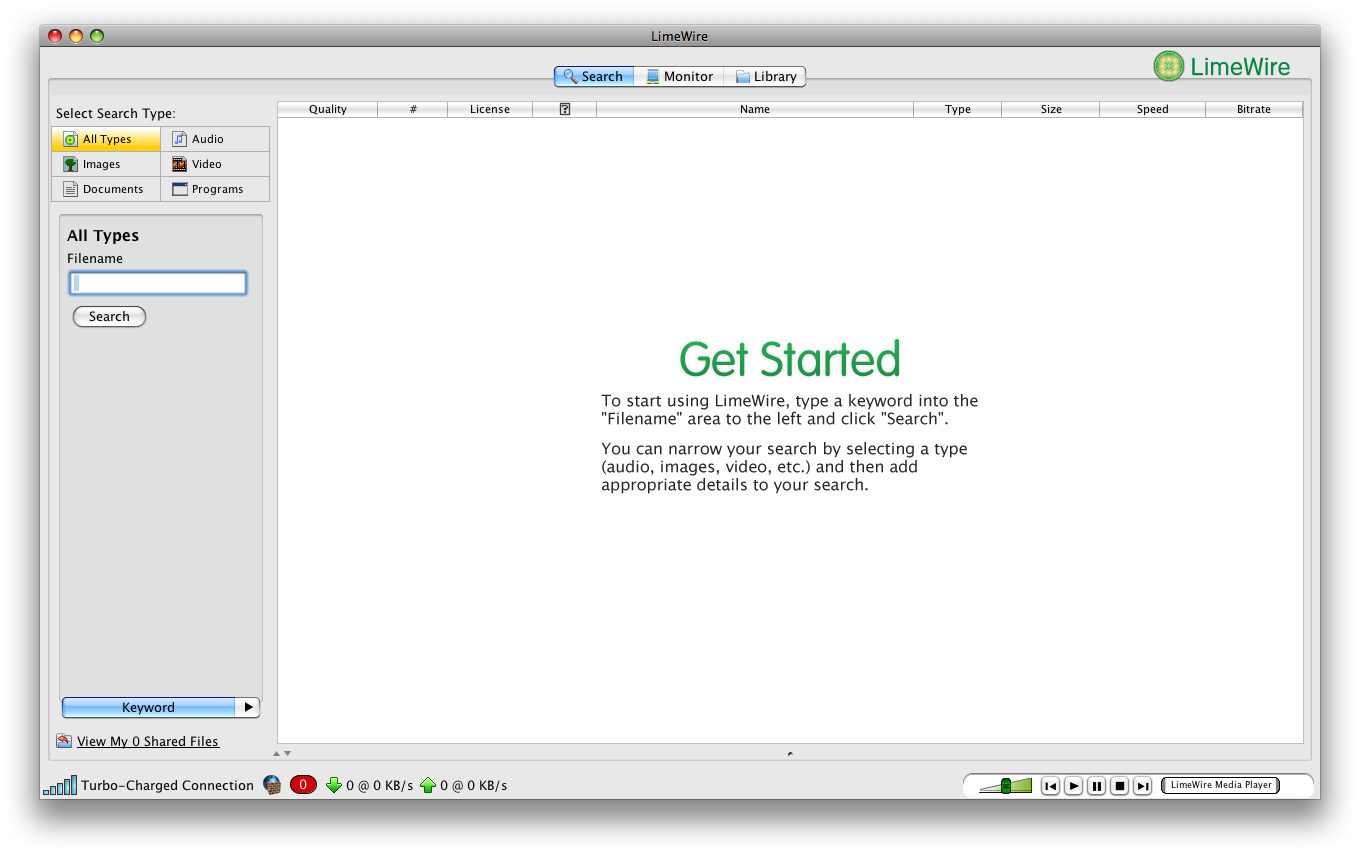Select the All Types search type

click(106, 139)
